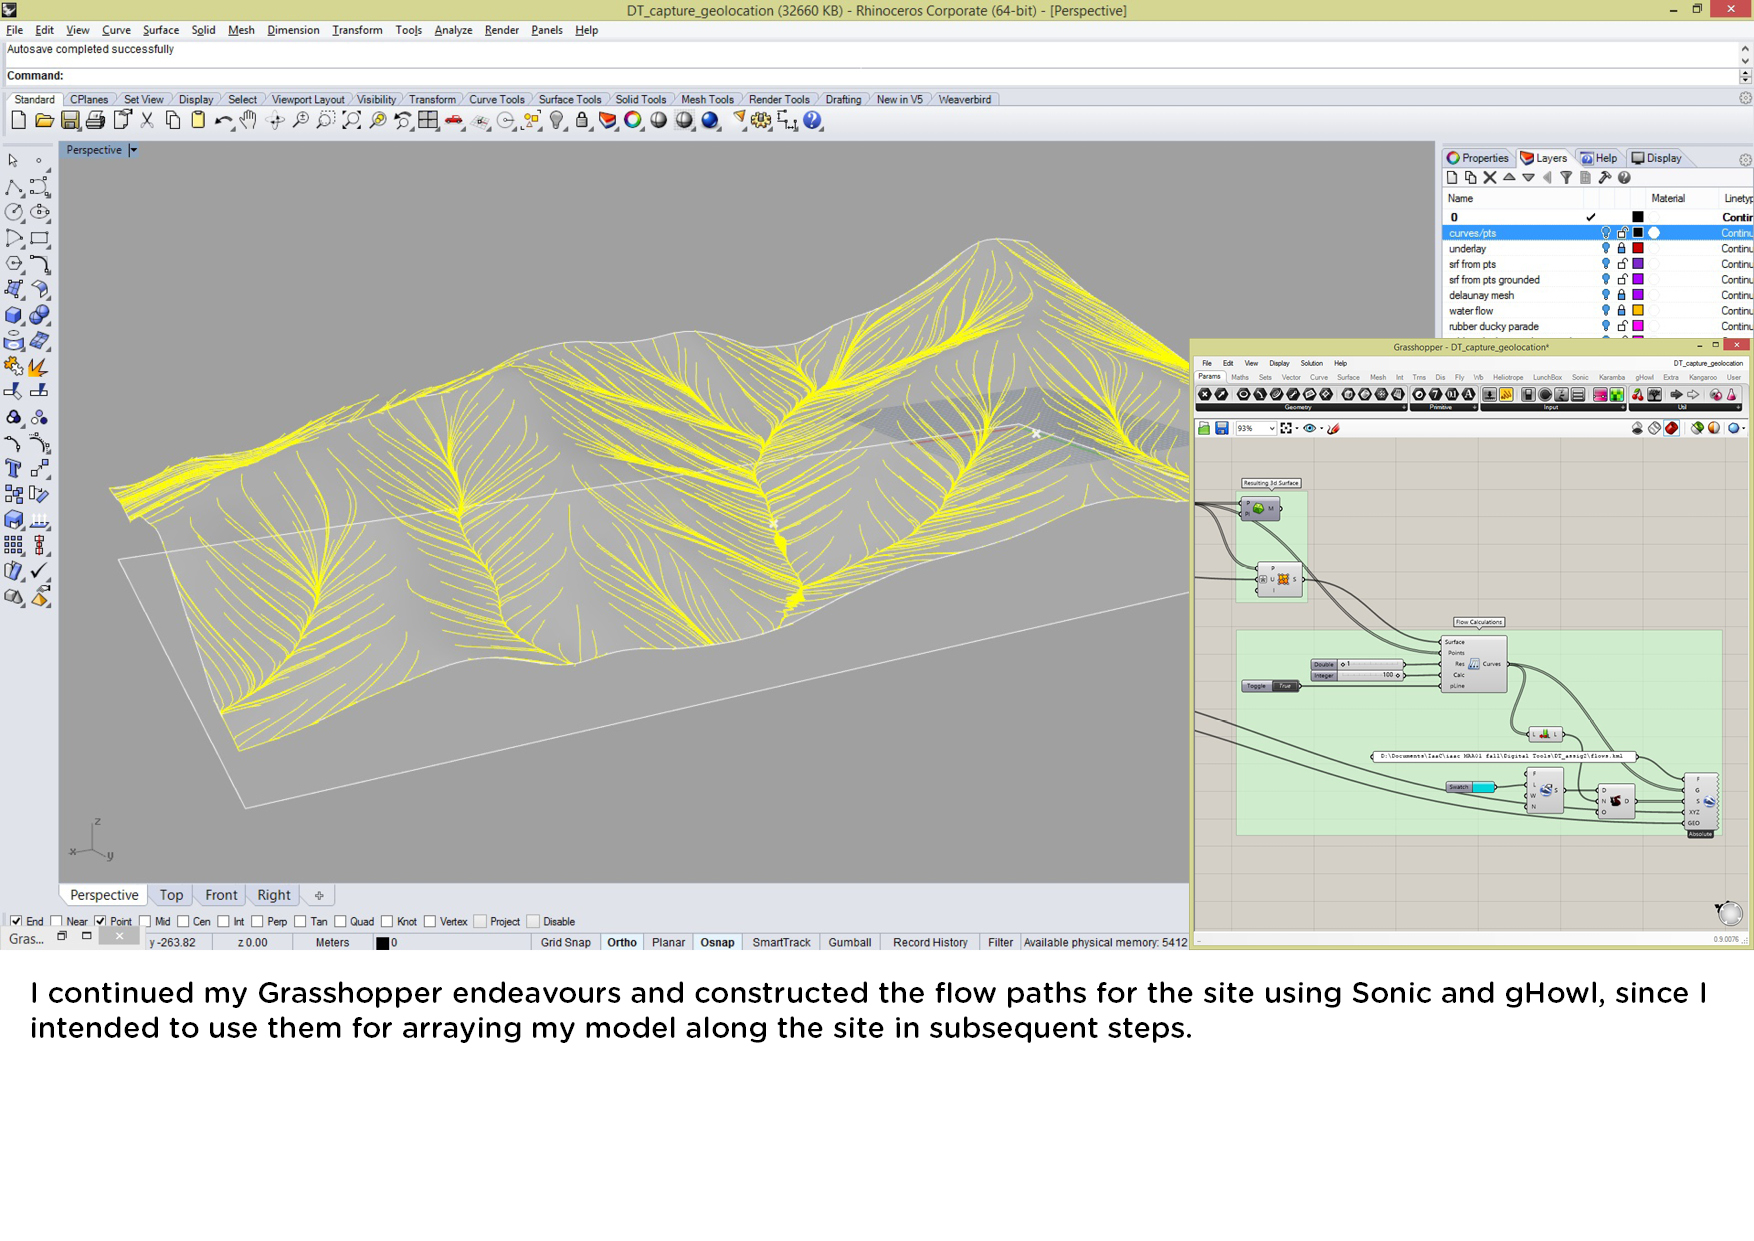The image size is (1754, 1241).
Task: Click the Zoom Extents toolbar icon
Action: coord(351,121)
